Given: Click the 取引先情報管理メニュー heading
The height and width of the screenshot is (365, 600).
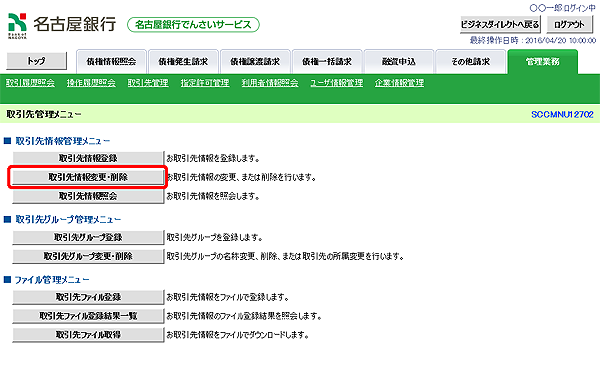Looking at the screenshot, I should [62, 141].
